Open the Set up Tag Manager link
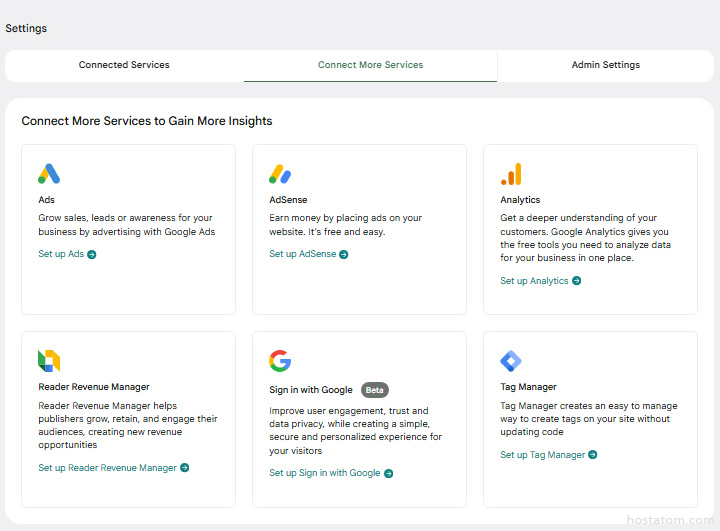Screen dimensions: 720x531 click(x=549, y=455)
